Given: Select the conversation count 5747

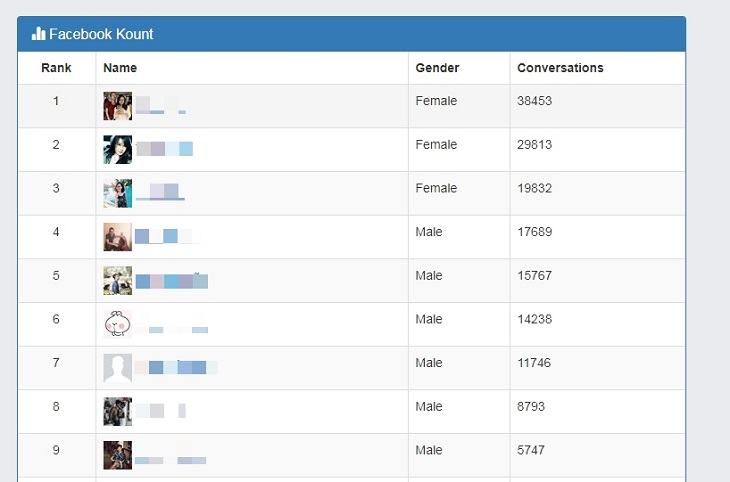Looking at the screenshot, I should click(x=531, y=450).
